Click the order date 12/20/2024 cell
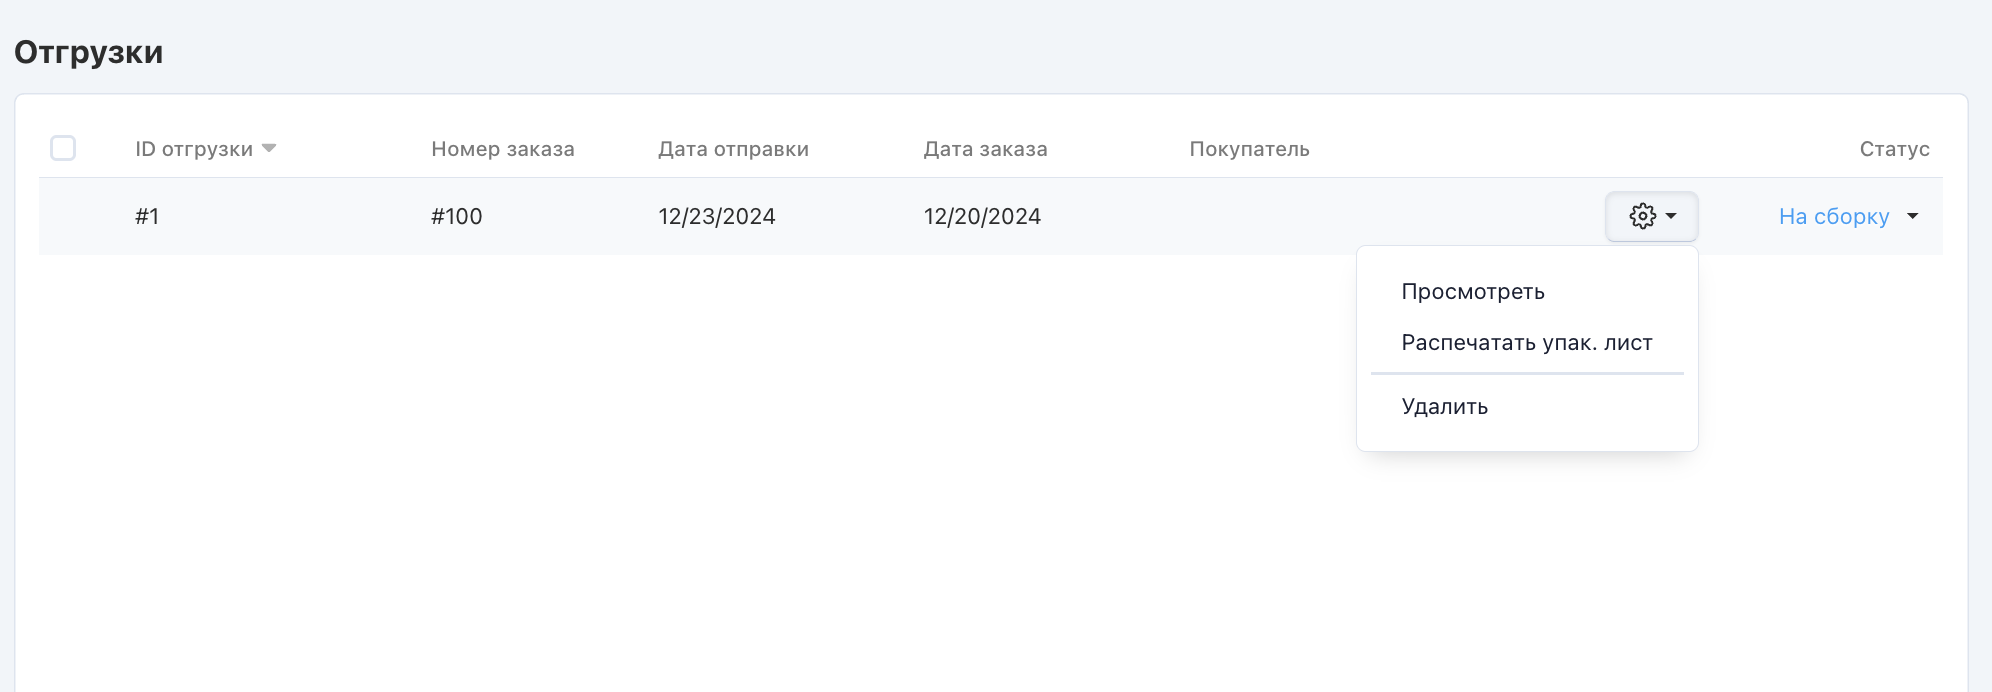 [x=982, y=216]
